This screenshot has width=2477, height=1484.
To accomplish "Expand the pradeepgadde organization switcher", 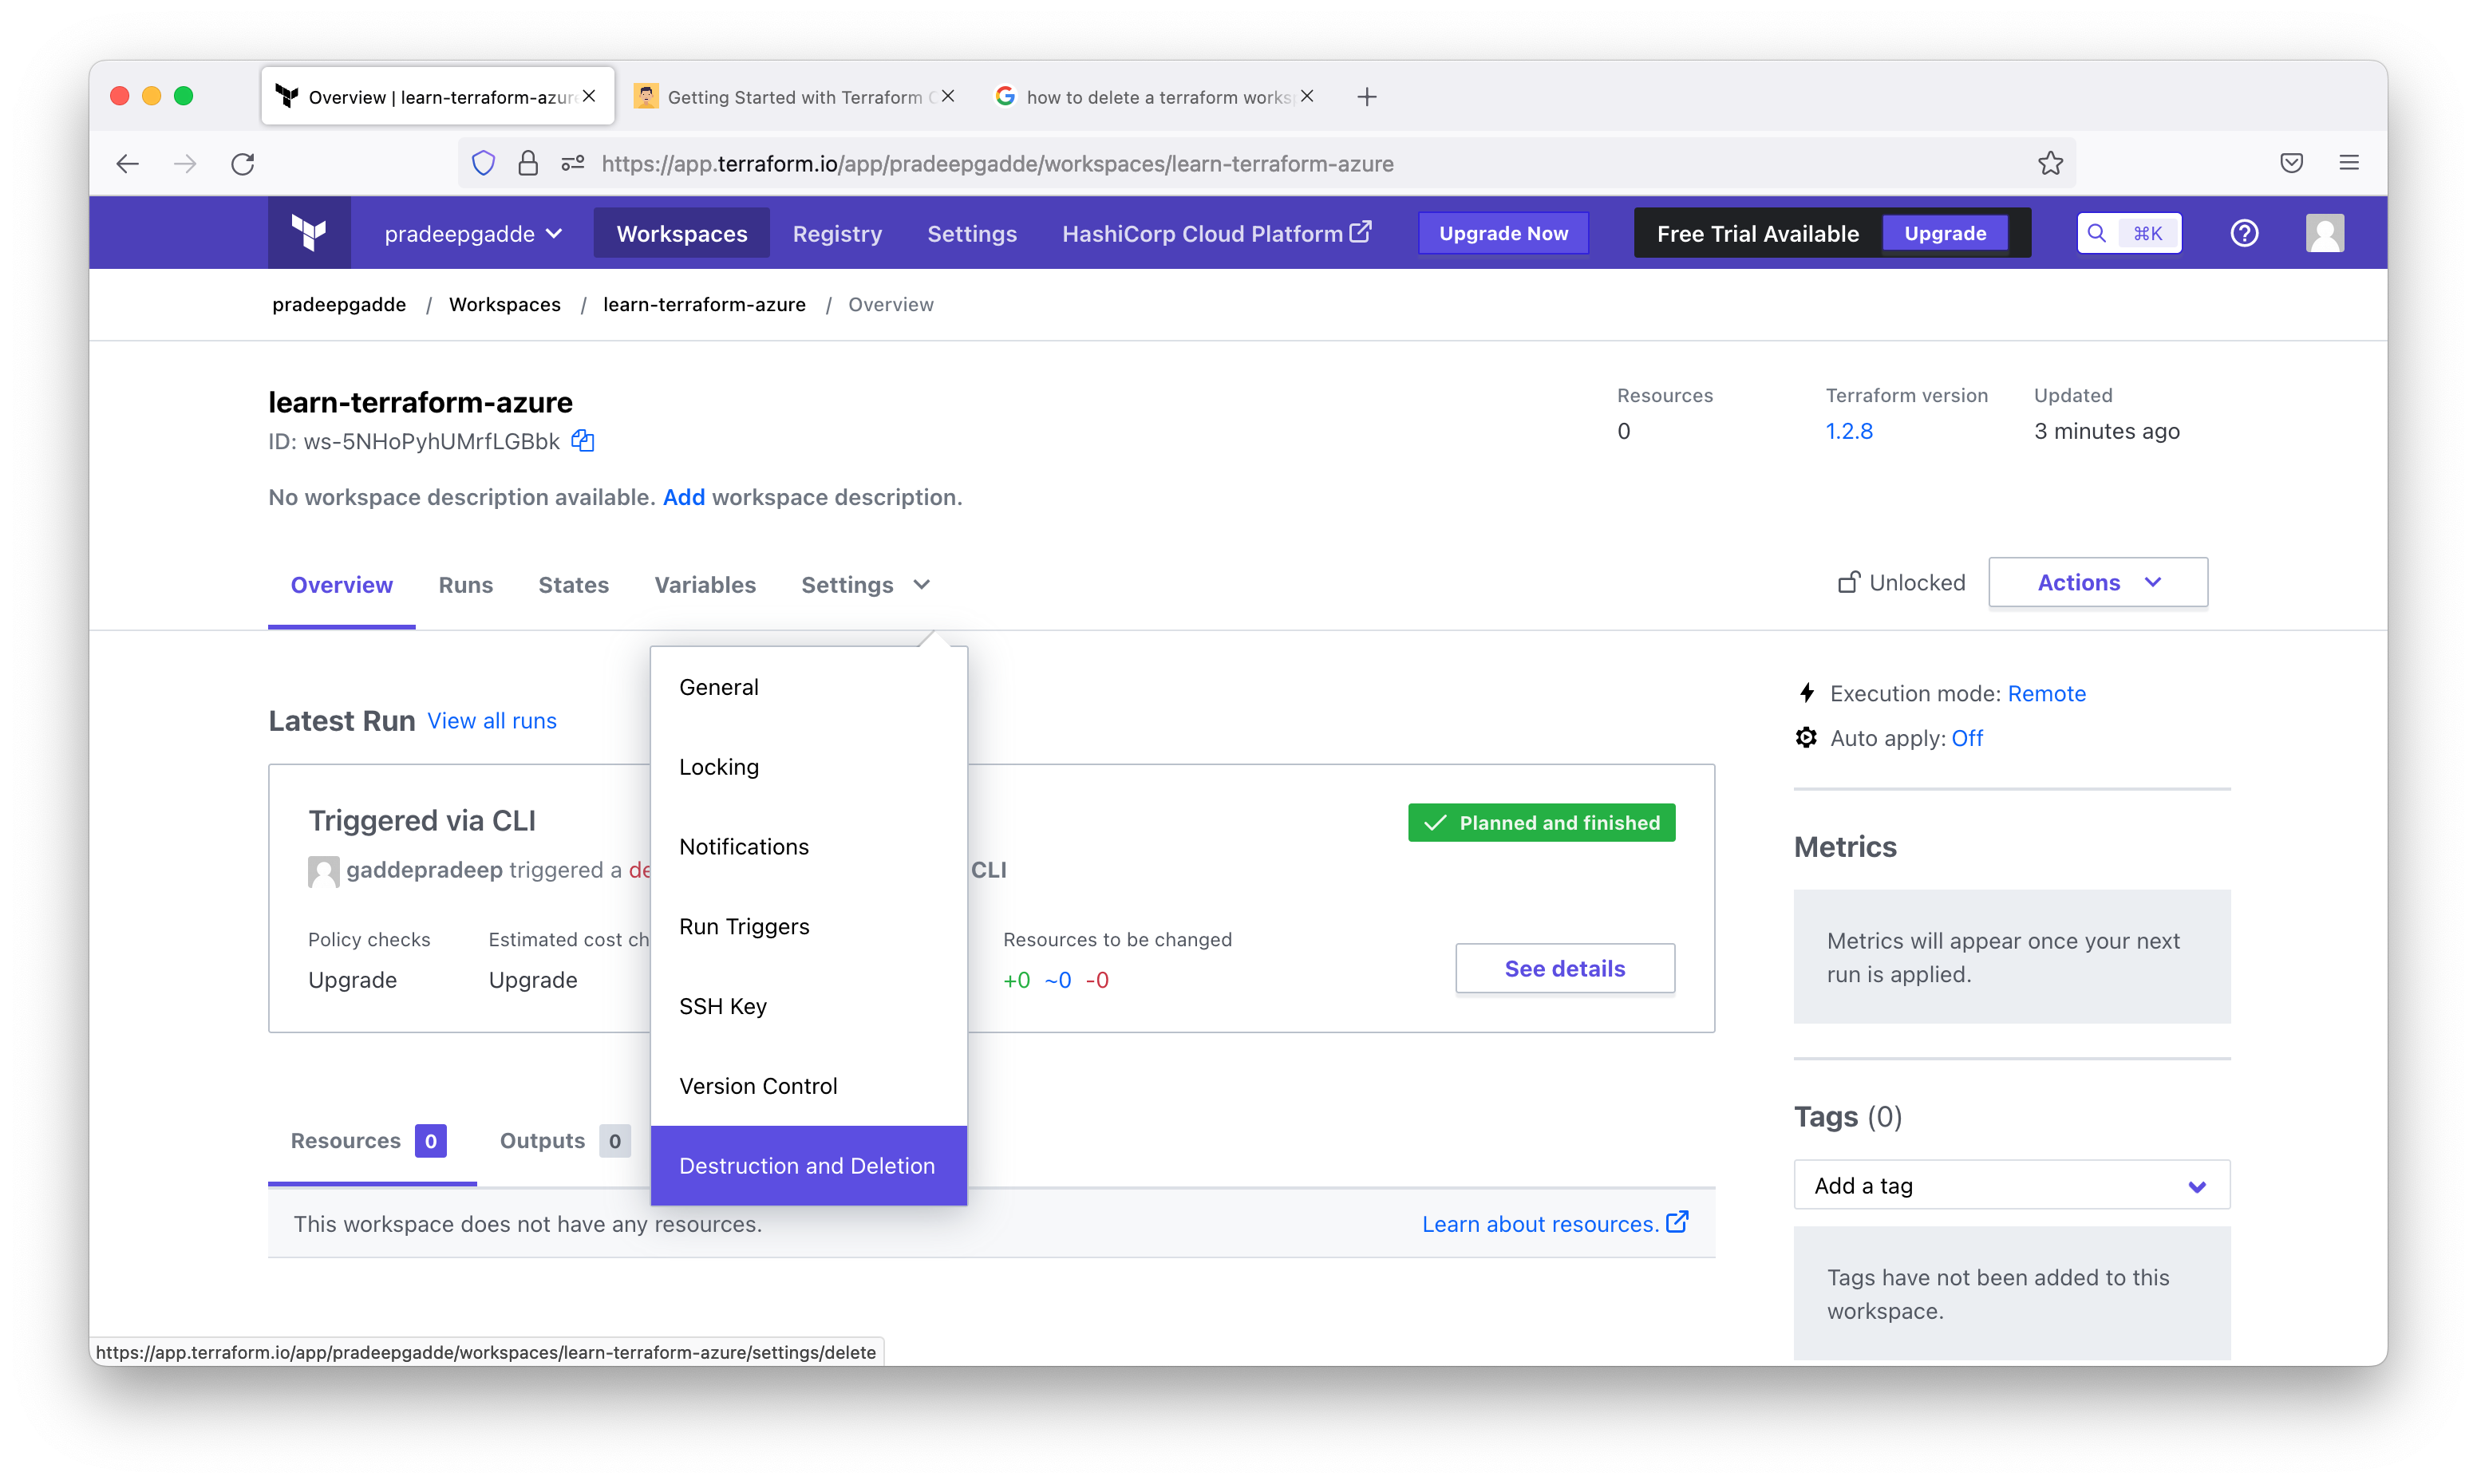I will tap(473, 233).
